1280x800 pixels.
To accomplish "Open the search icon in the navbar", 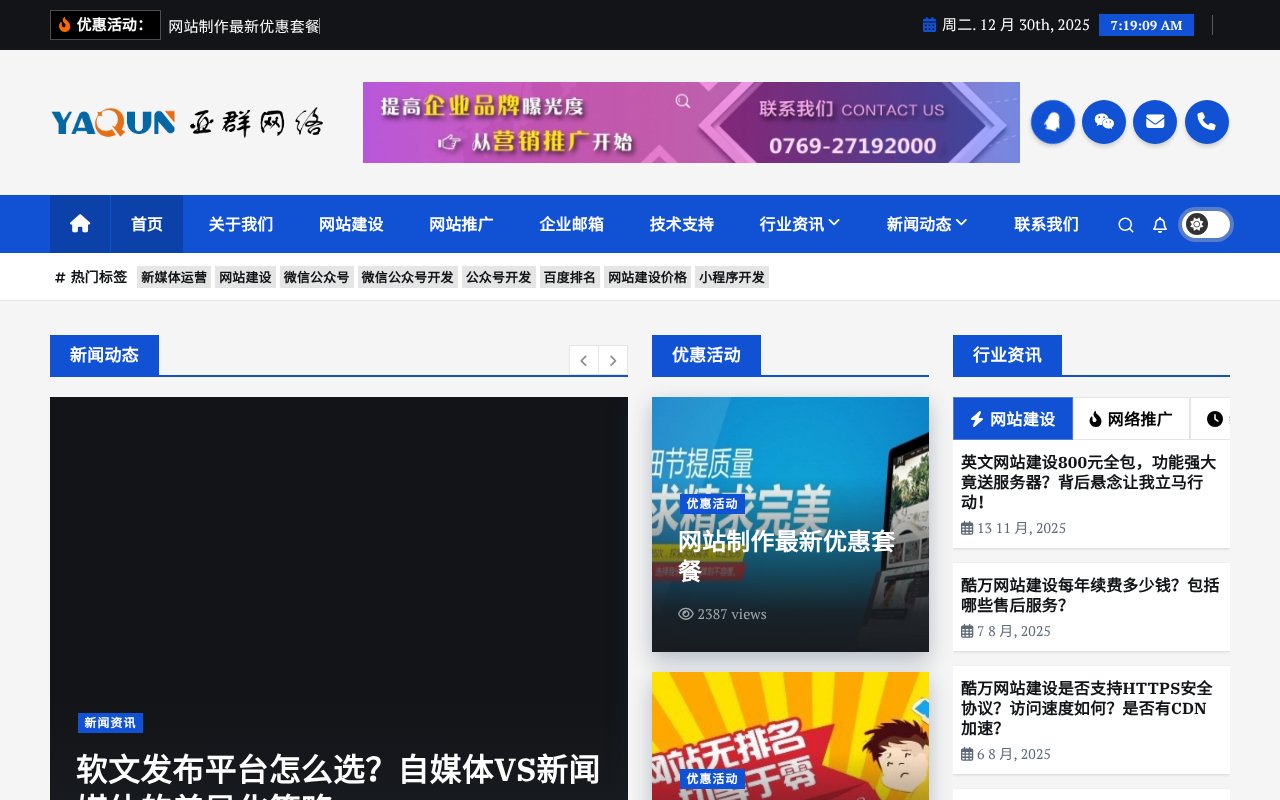I will point(1126,225).
